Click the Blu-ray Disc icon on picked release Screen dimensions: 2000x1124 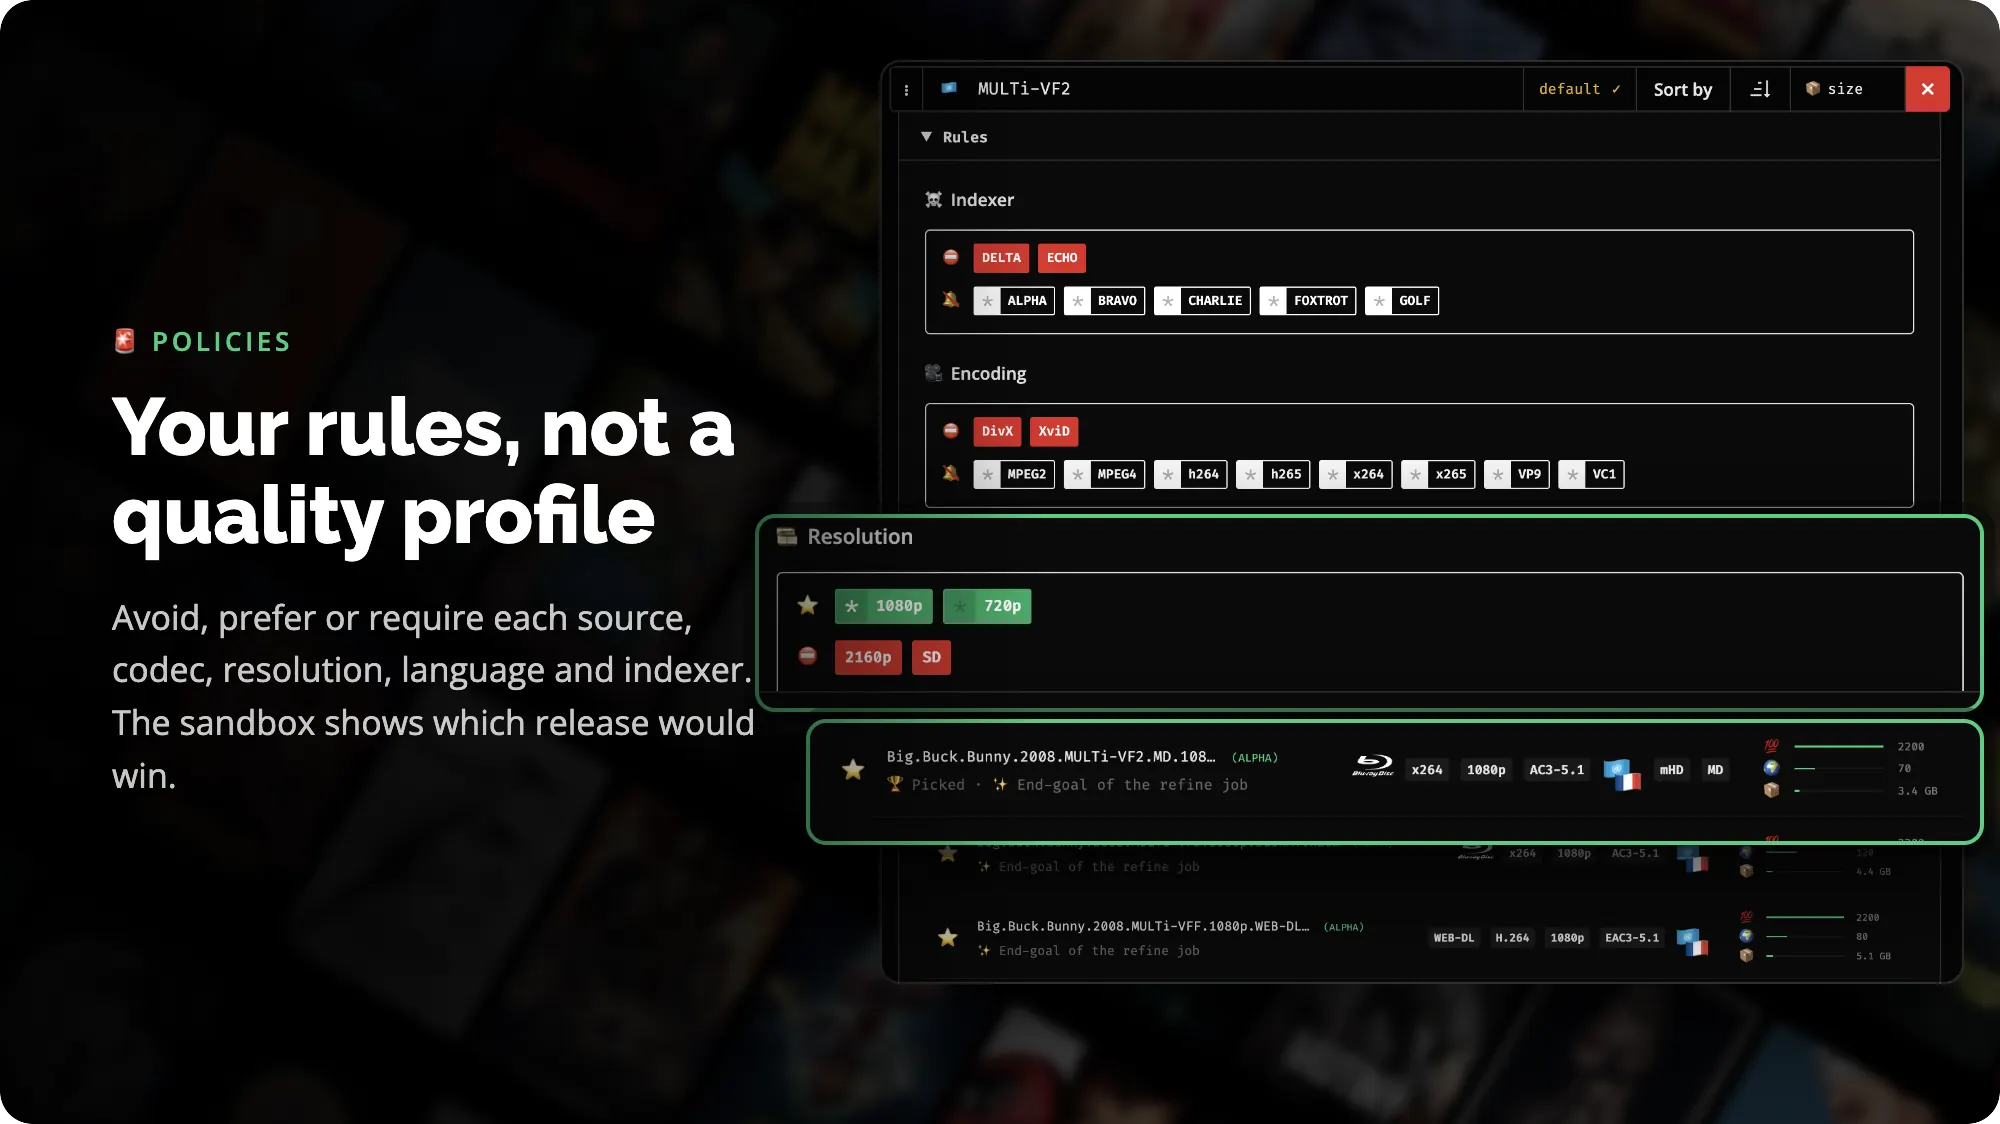click(1373, 766)
